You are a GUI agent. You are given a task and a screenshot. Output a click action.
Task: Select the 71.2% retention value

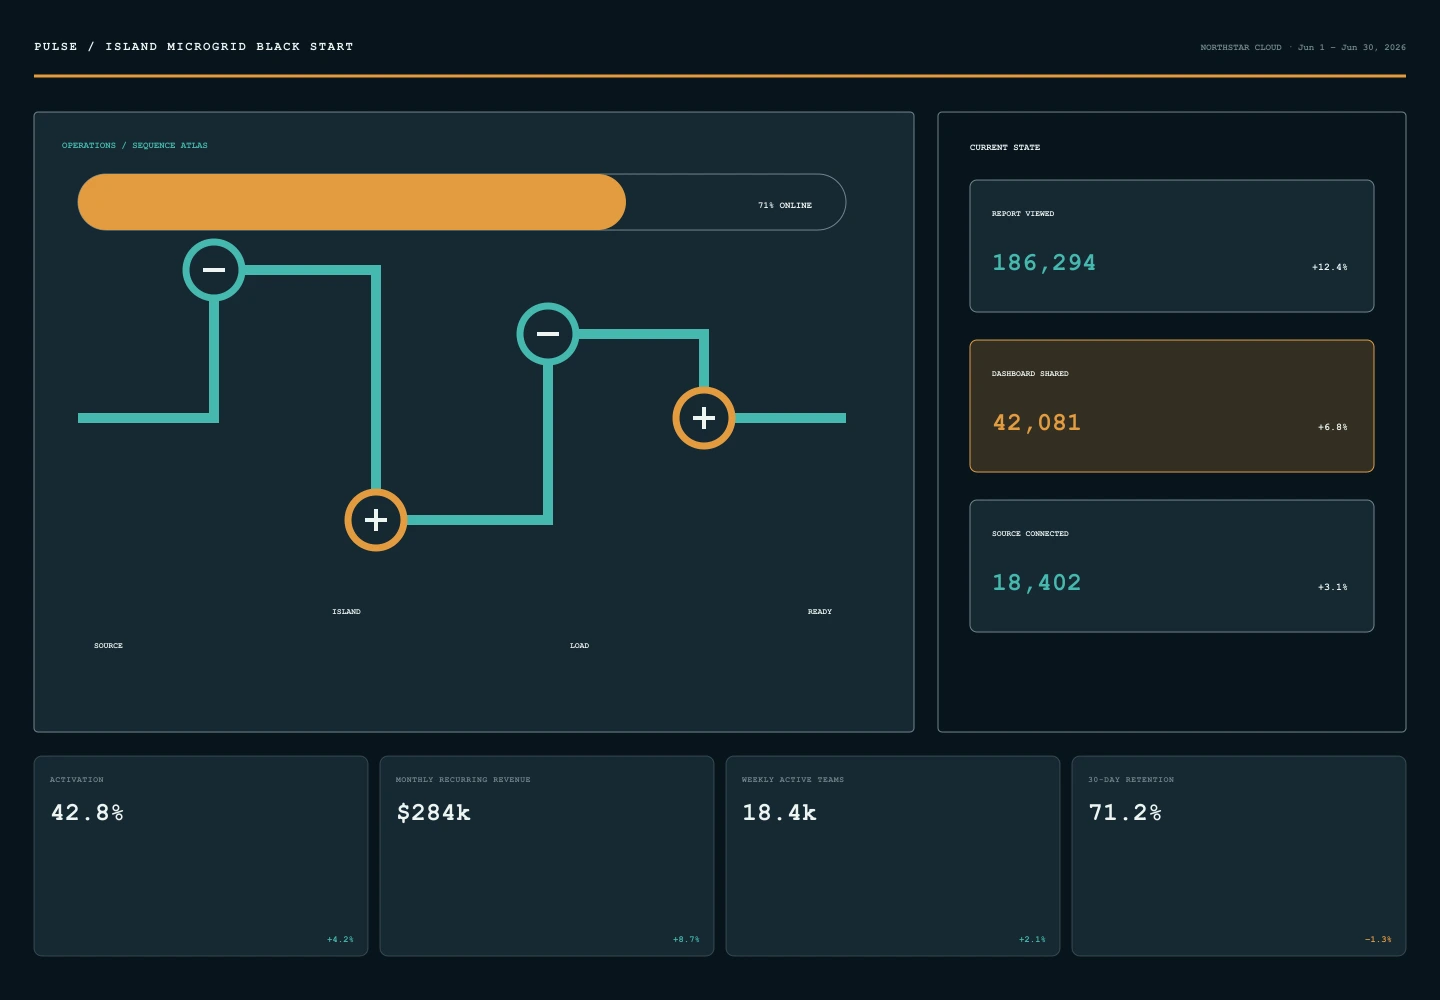tap(1126, 813)
